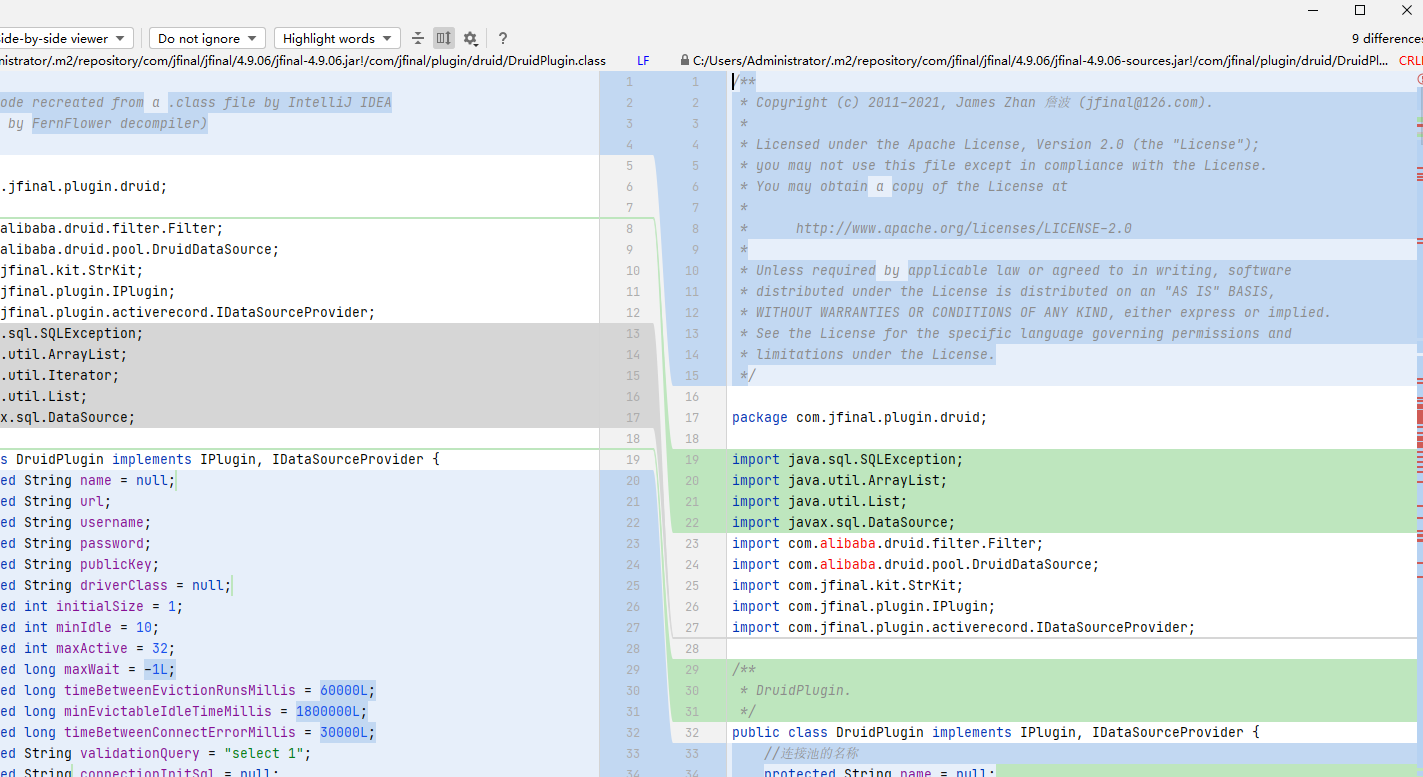Open diff settings gear menu
Image resolution: width=1423 pixels, height=777 pixels.
[x=470, y=39]
